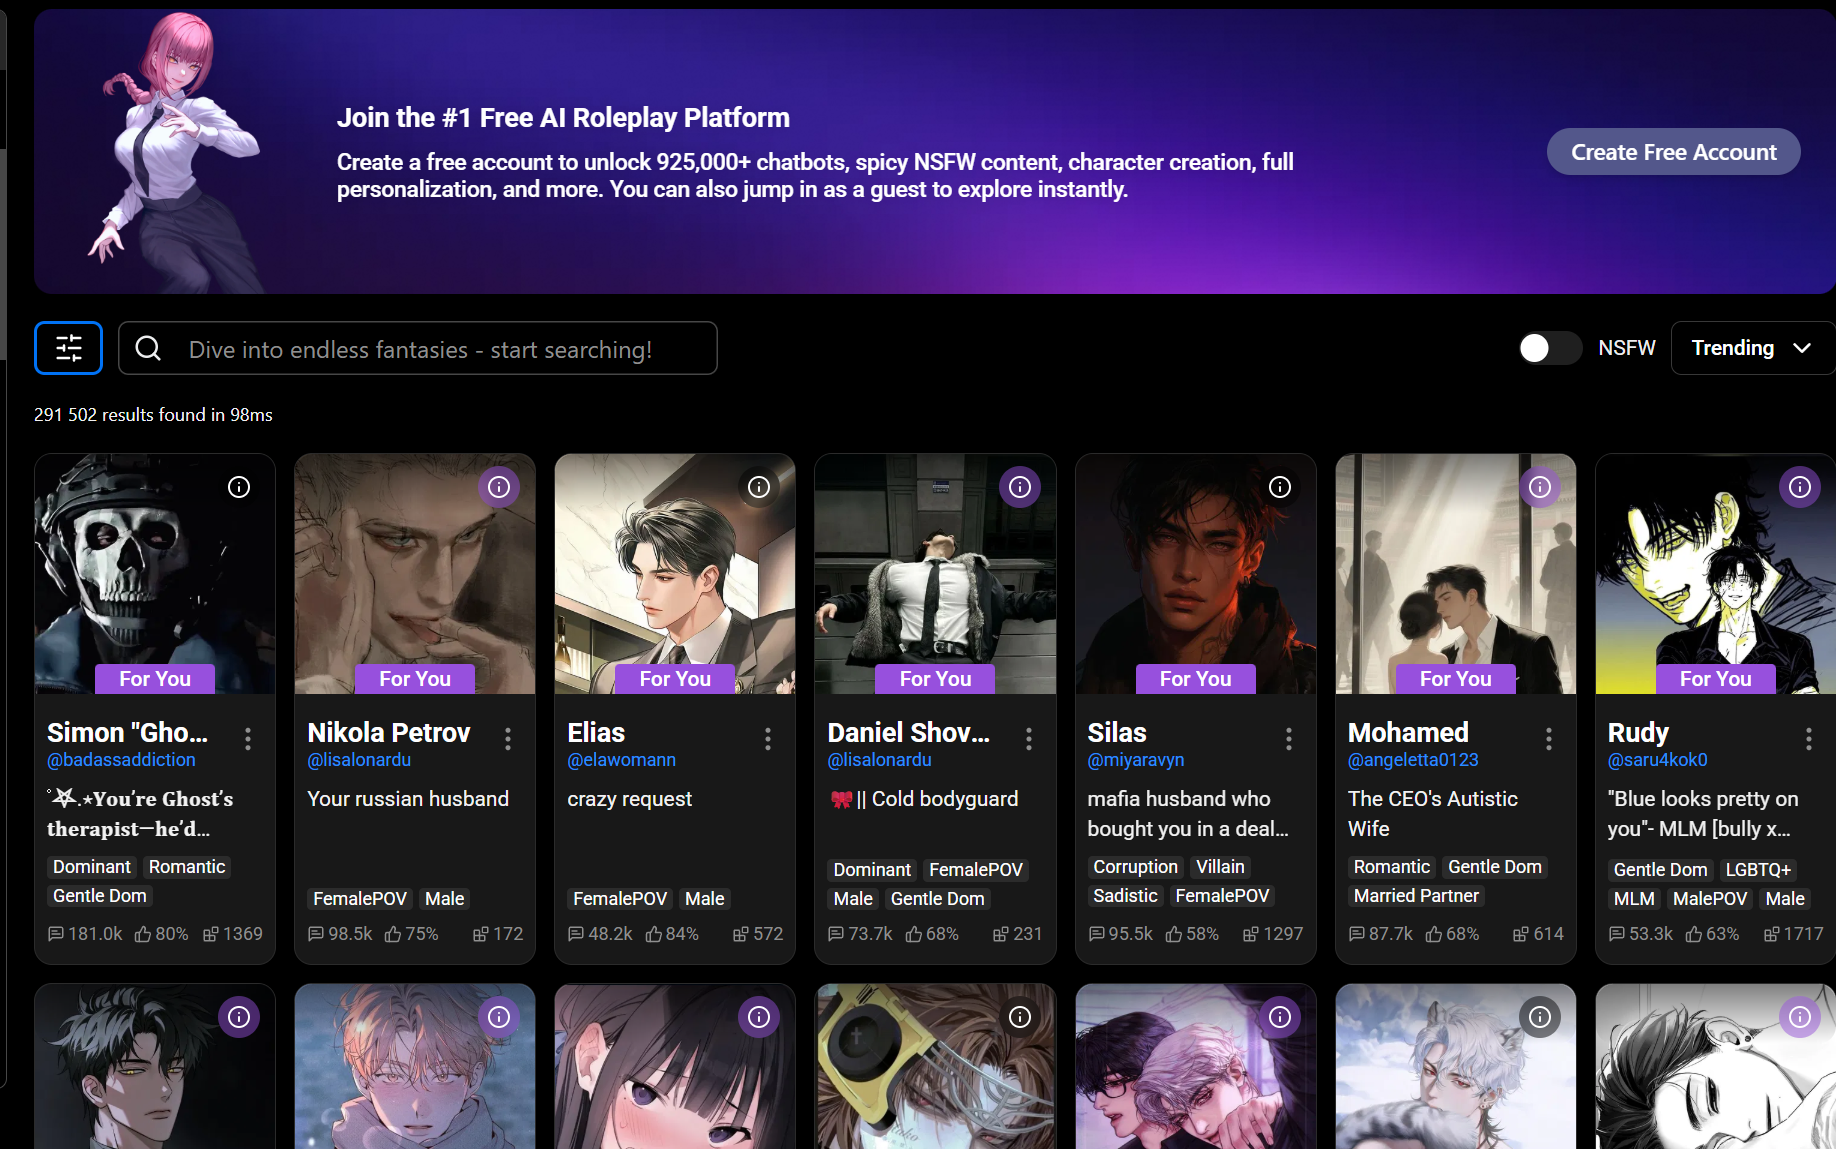Open Rudy character thumbnail
The height and width of the screenshot is (1149, 1836).
coord(1716,574)
